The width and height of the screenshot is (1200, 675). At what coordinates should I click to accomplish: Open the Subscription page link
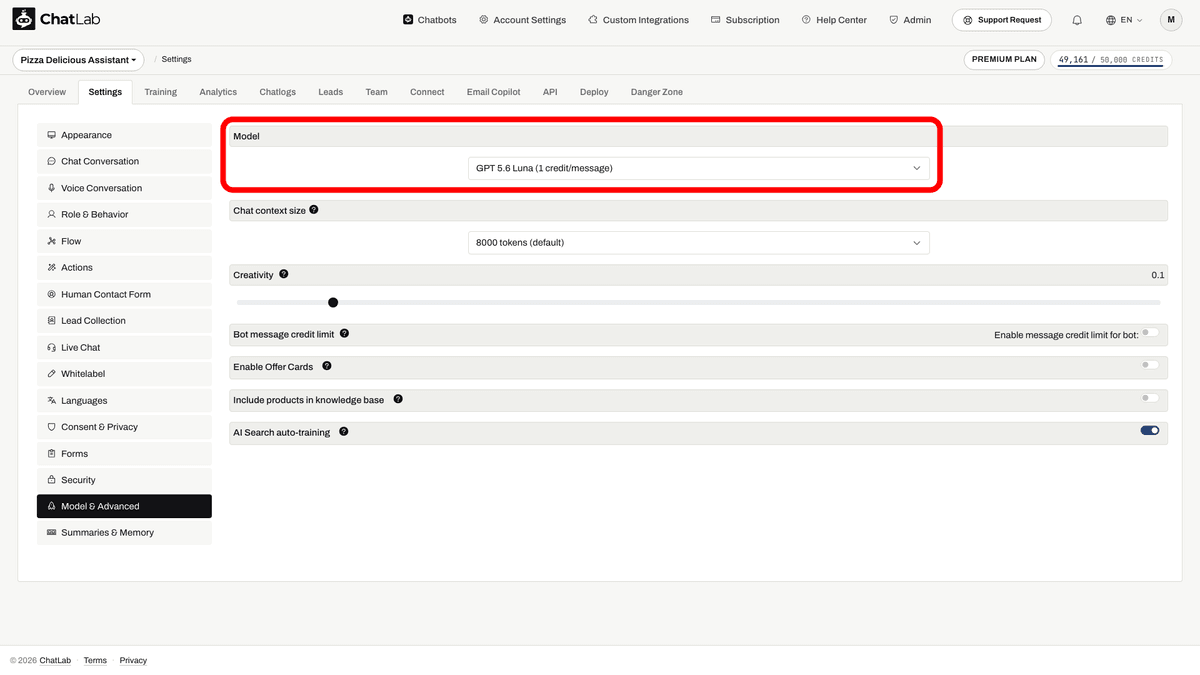[745, 20]
